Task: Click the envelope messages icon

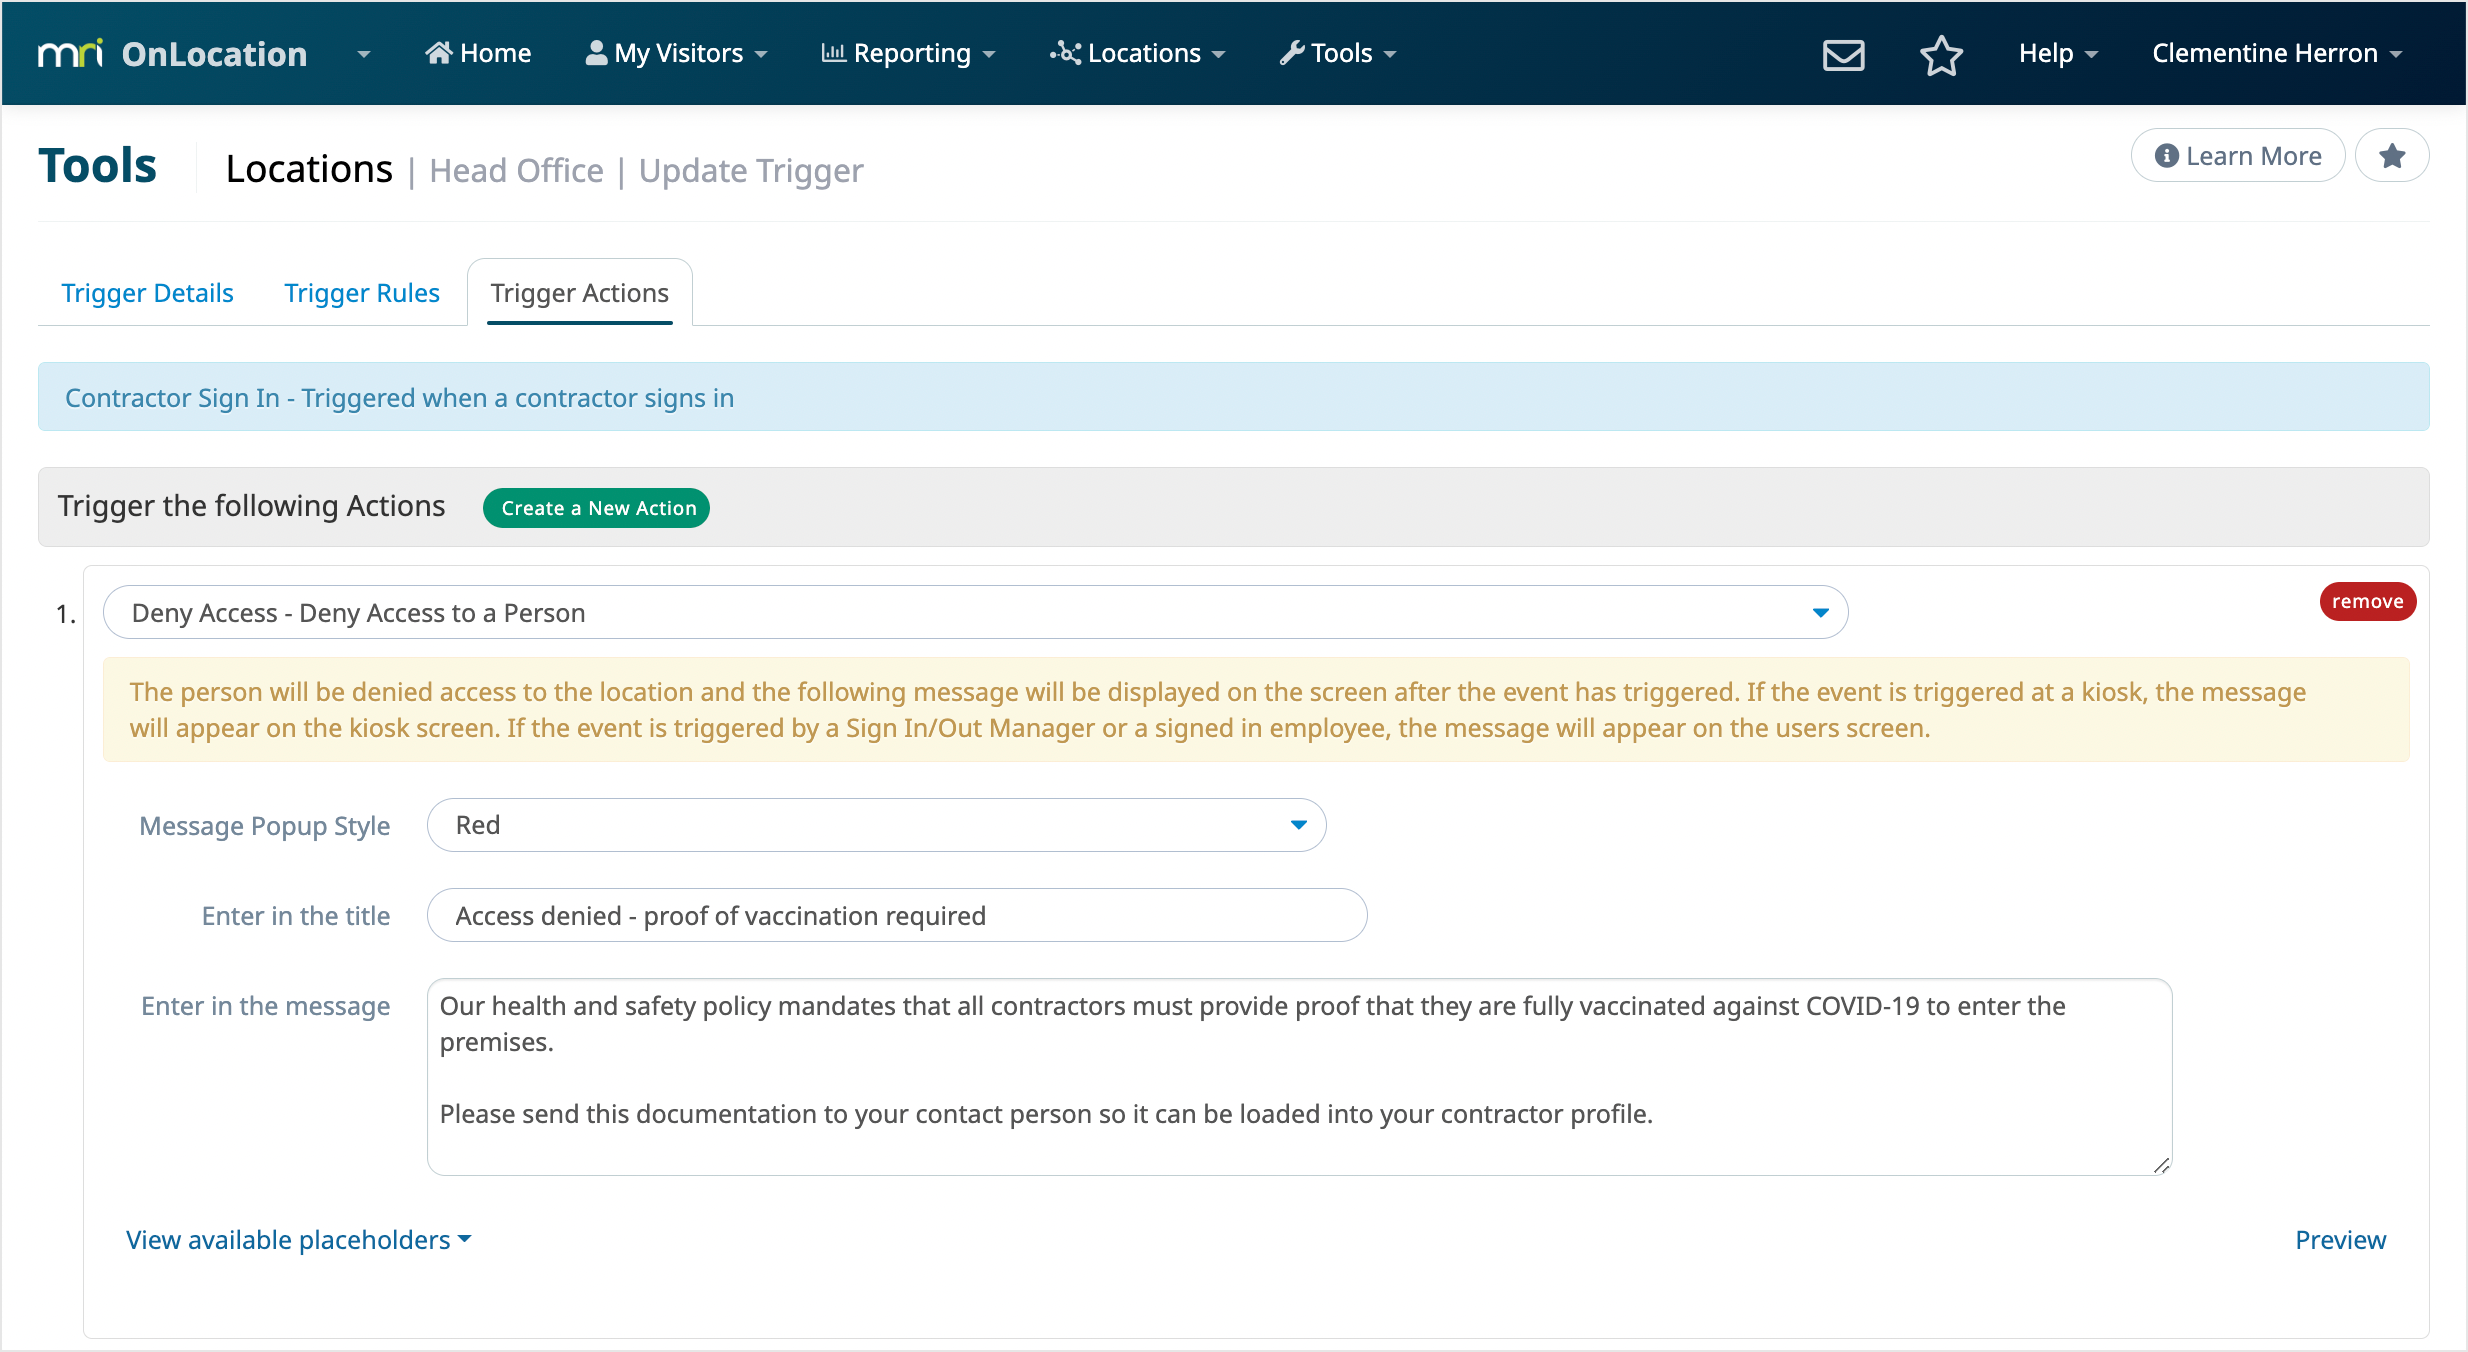Action: point(1843,54)
